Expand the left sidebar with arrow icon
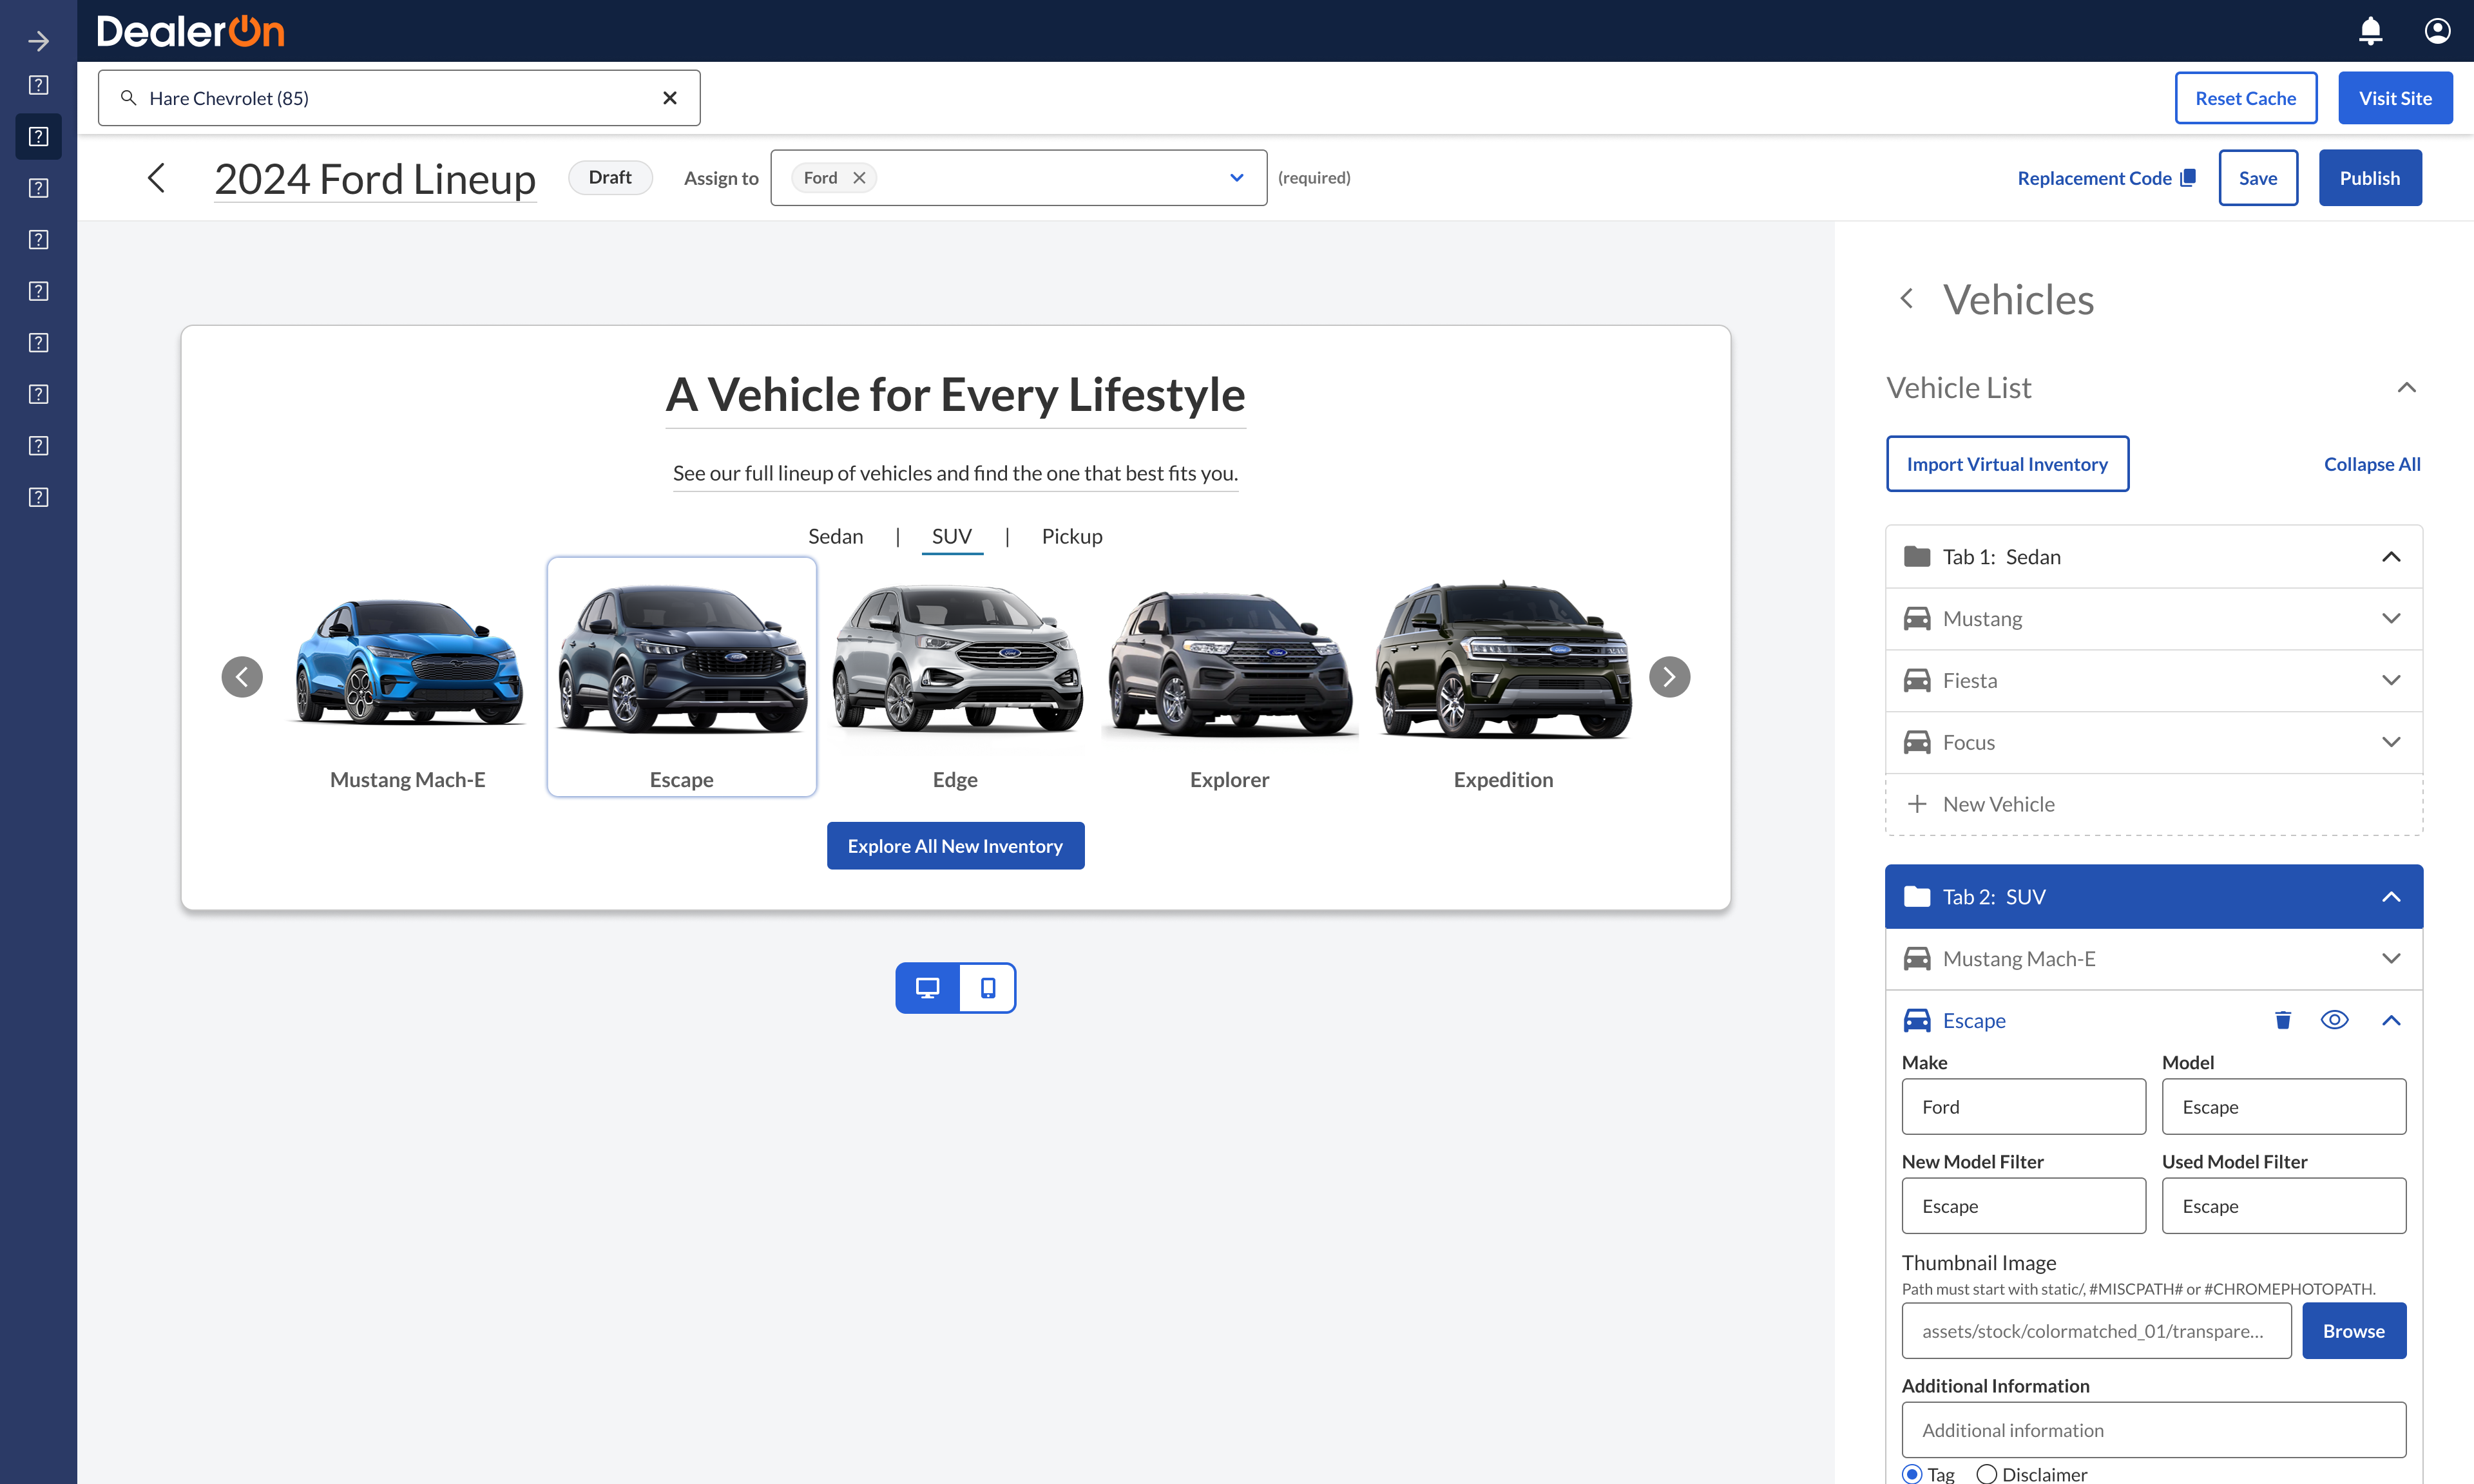The width and height of the screenshot is (2474, 1484). (x=38, y=41)
